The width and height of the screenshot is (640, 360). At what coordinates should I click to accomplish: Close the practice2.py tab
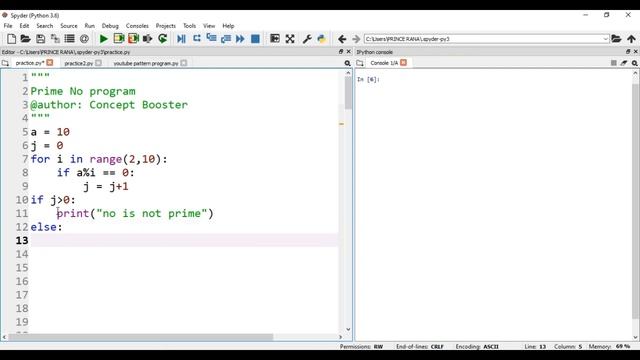[x=98, y=63]
